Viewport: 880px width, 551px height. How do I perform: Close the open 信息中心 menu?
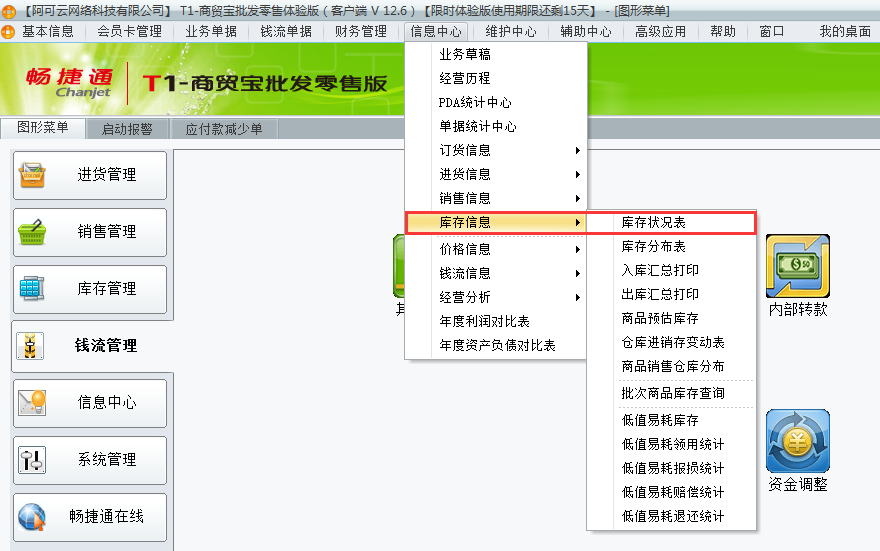click(436, 31)
